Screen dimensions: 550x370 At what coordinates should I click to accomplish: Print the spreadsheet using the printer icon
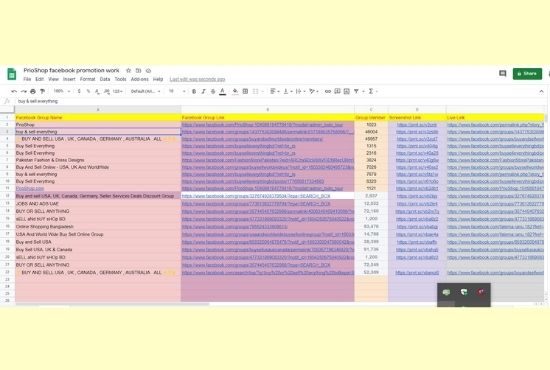coord(33,91)
